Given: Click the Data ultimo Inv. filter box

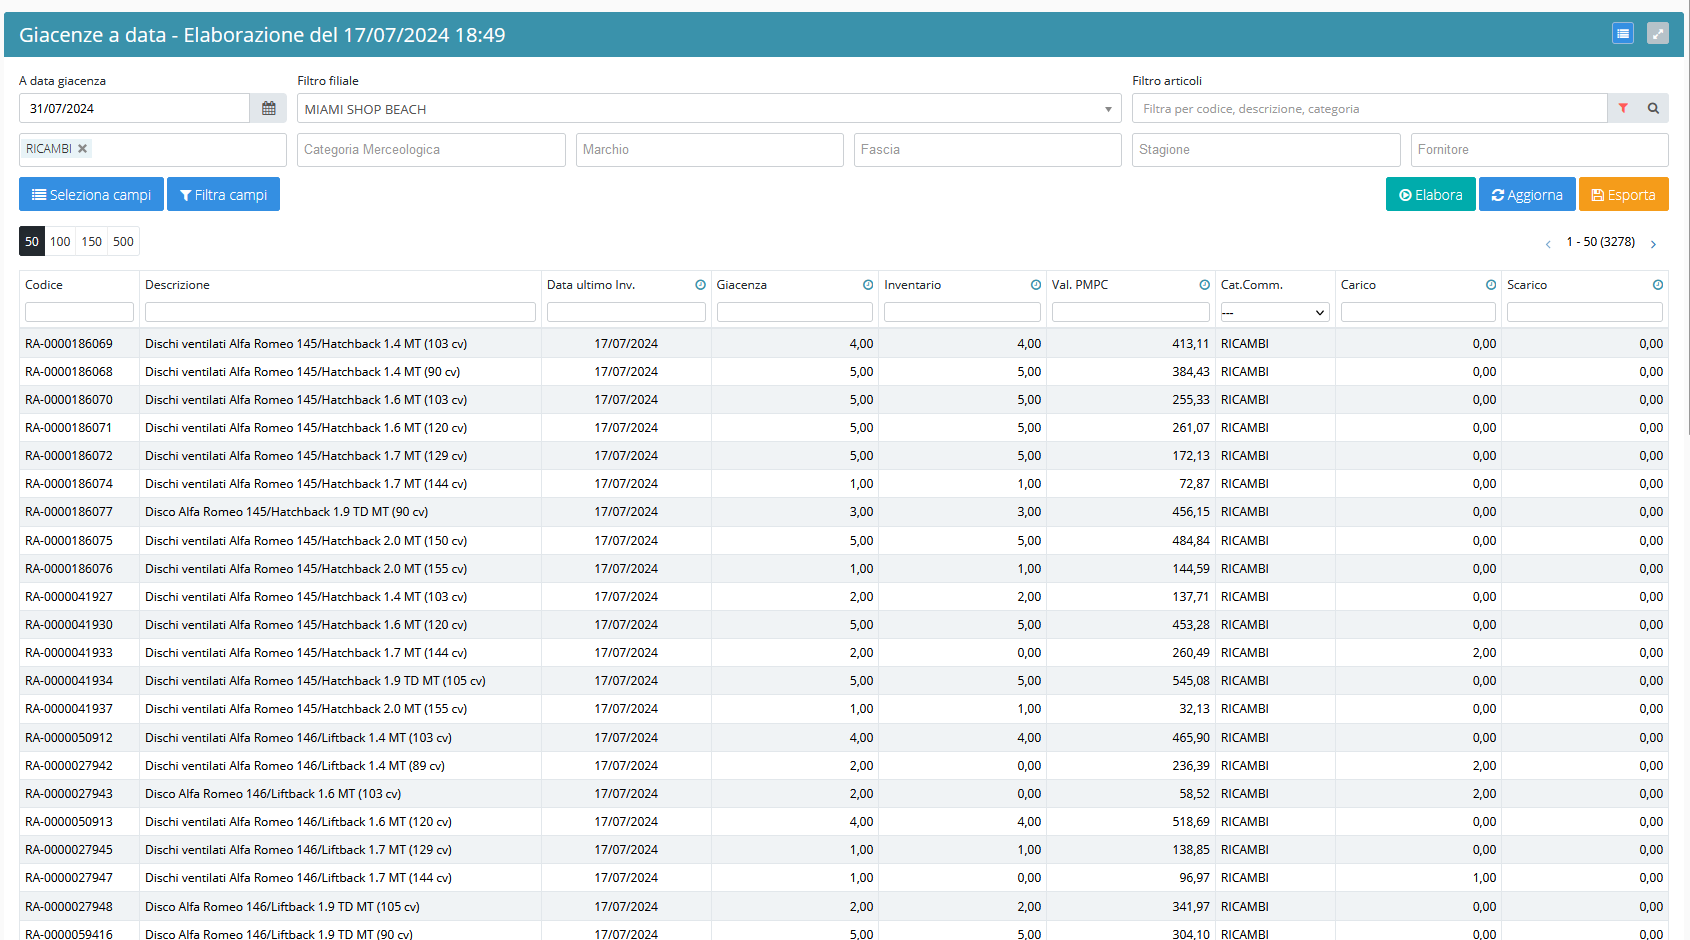Looking at the screenshot, I should click(626, 312).
